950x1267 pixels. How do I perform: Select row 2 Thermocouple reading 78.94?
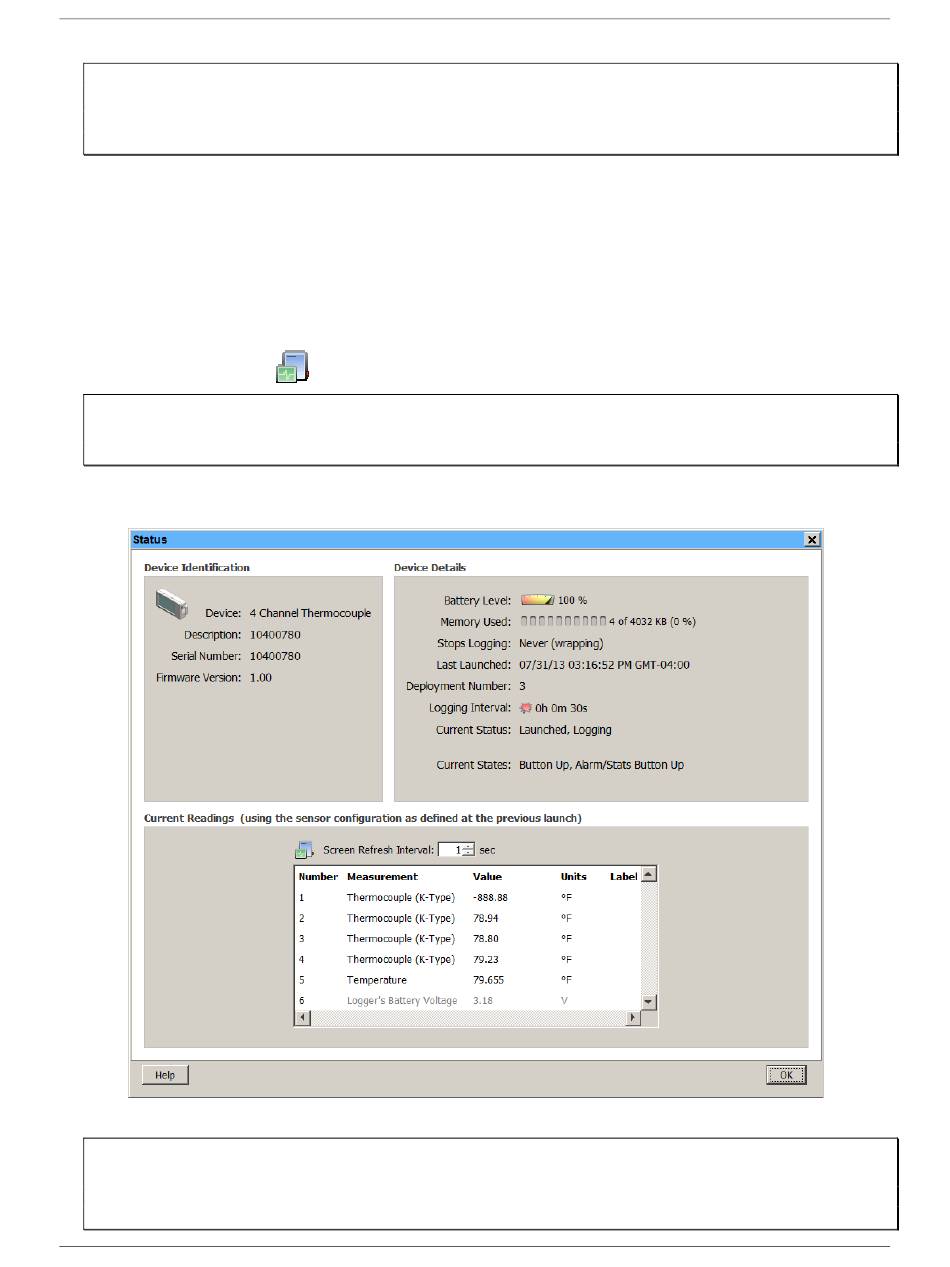click(x=467, y=918)
